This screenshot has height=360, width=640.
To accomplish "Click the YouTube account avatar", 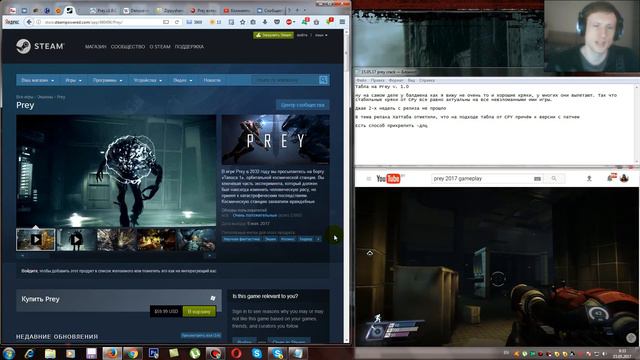I will point(624,178).
